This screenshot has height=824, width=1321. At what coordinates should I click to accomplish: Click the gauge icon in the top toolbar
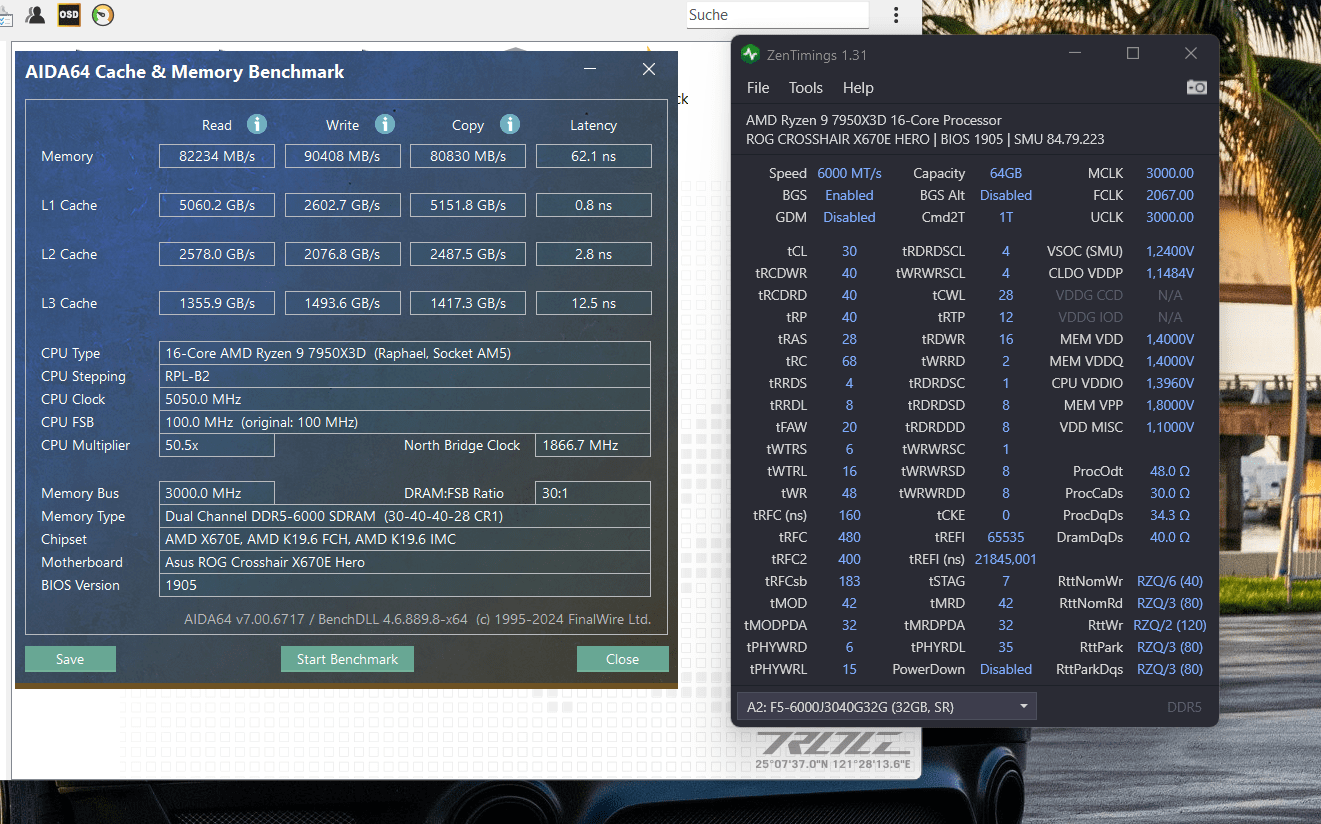[102, 14]
